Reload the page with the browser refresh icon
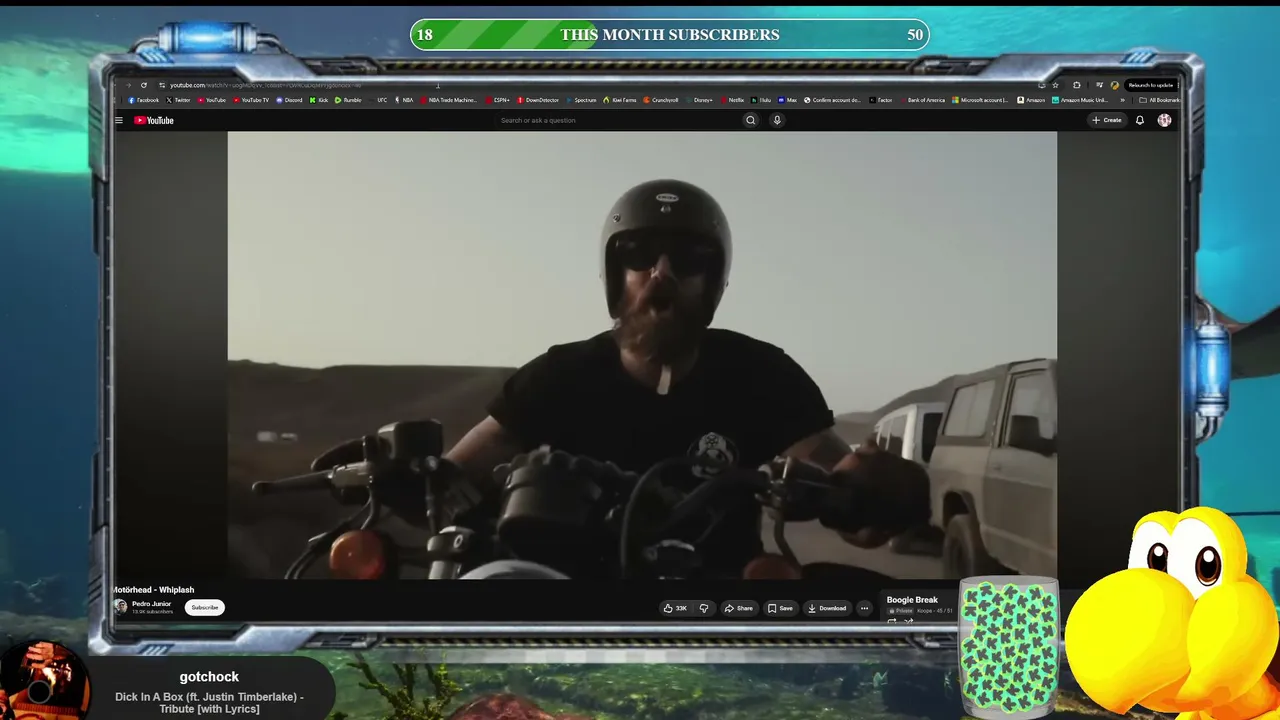Viewport: 1280px width, 720px height. [144, 85]
